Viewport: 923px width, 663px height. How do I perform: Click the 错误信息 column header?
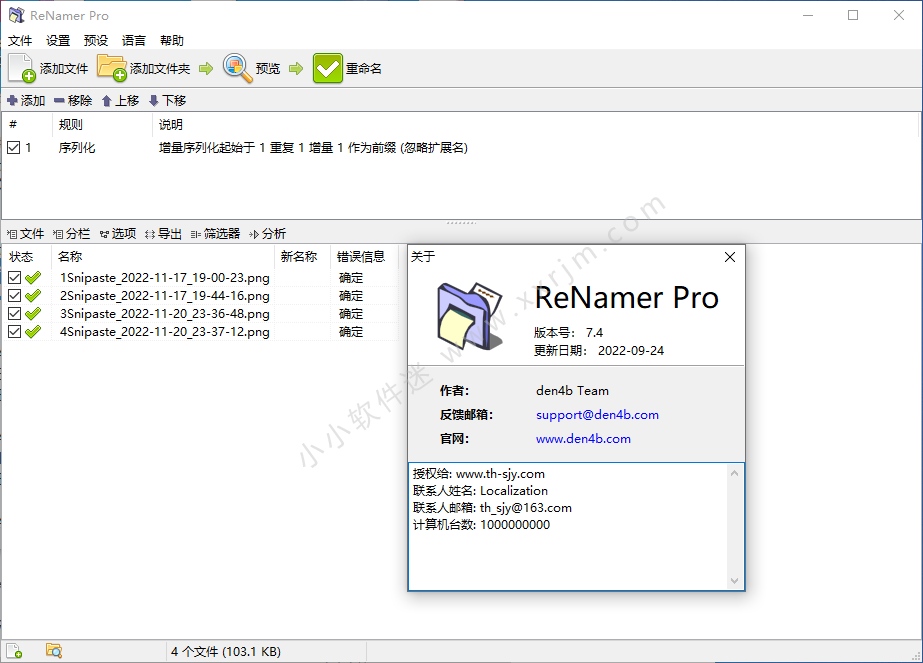tap(364, 257)
